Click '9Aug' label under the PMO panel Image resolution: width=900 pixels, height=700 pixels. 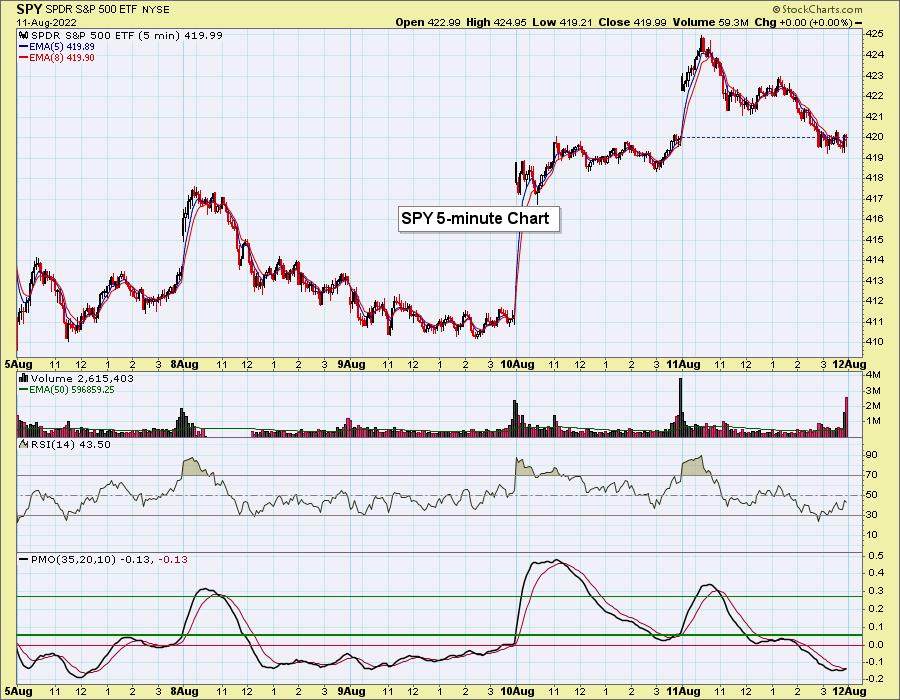click(351, 691)
